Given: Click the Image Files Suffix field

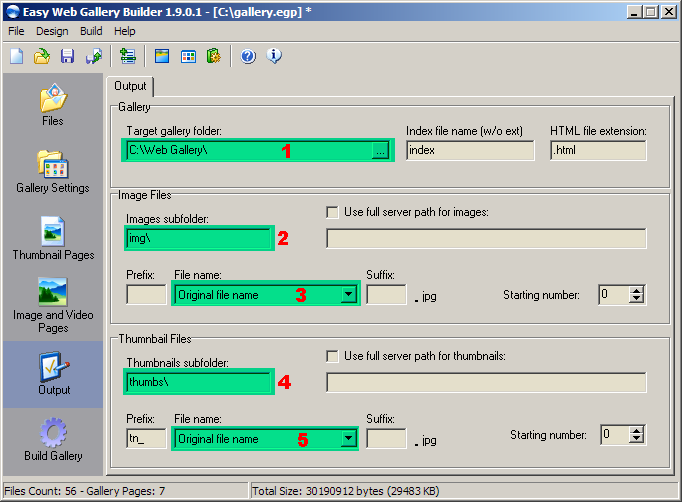Looking at the screenshot, I should coord(386,295).
